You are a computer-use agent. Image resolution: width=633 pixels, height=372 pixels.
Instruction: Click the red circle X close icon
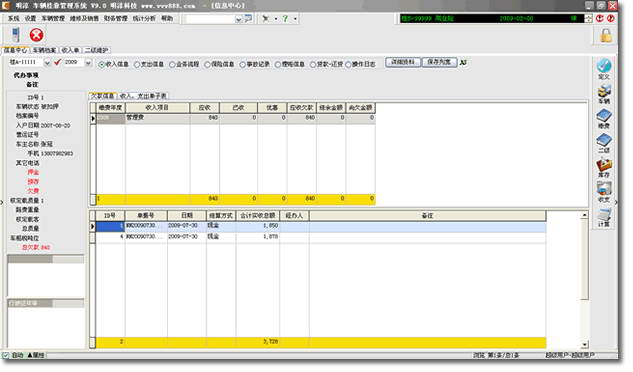click(x=36, y=35)
